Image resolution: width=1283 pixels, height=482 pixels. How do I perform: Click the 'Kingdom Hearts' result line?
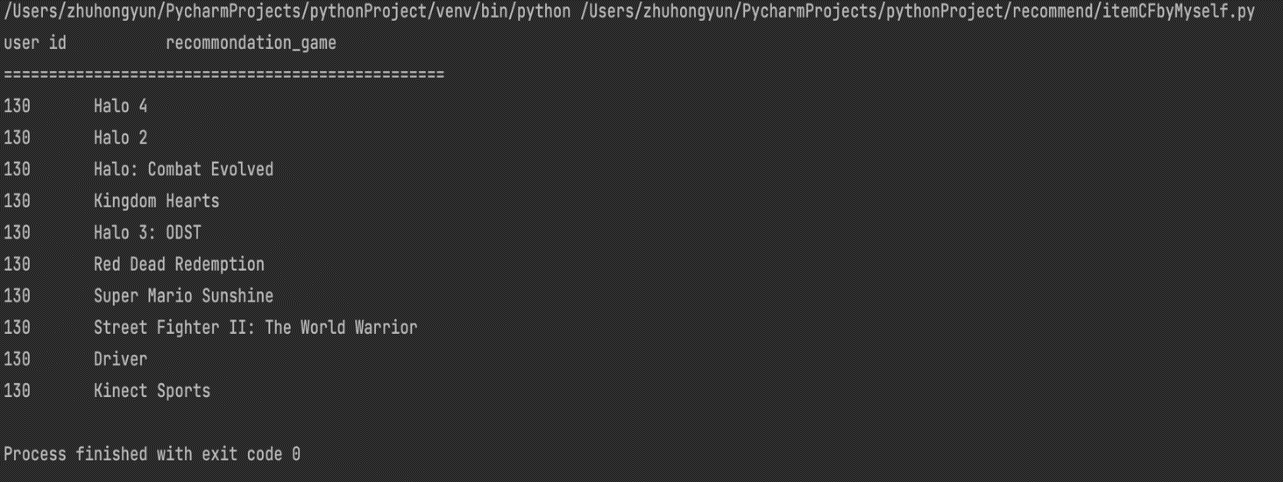coord(156,201)
